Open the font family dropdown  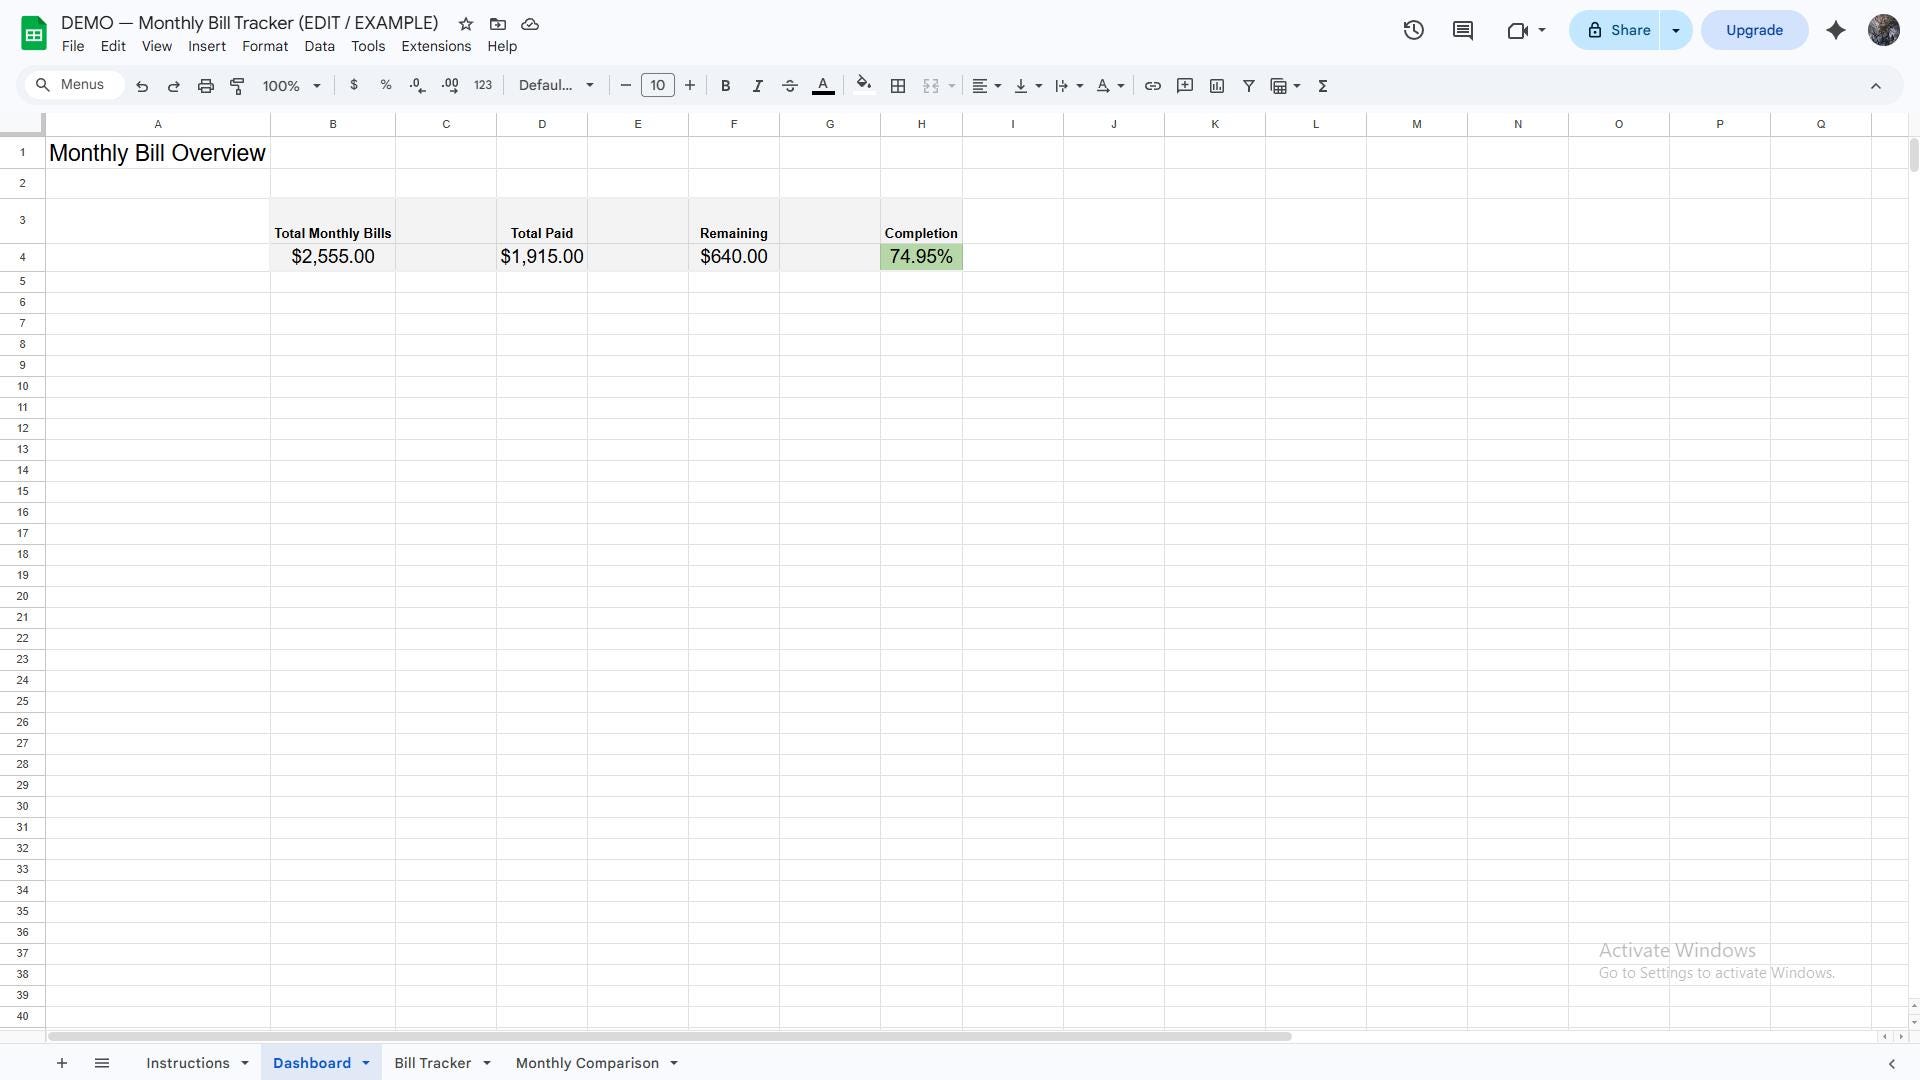pos(556,86)
